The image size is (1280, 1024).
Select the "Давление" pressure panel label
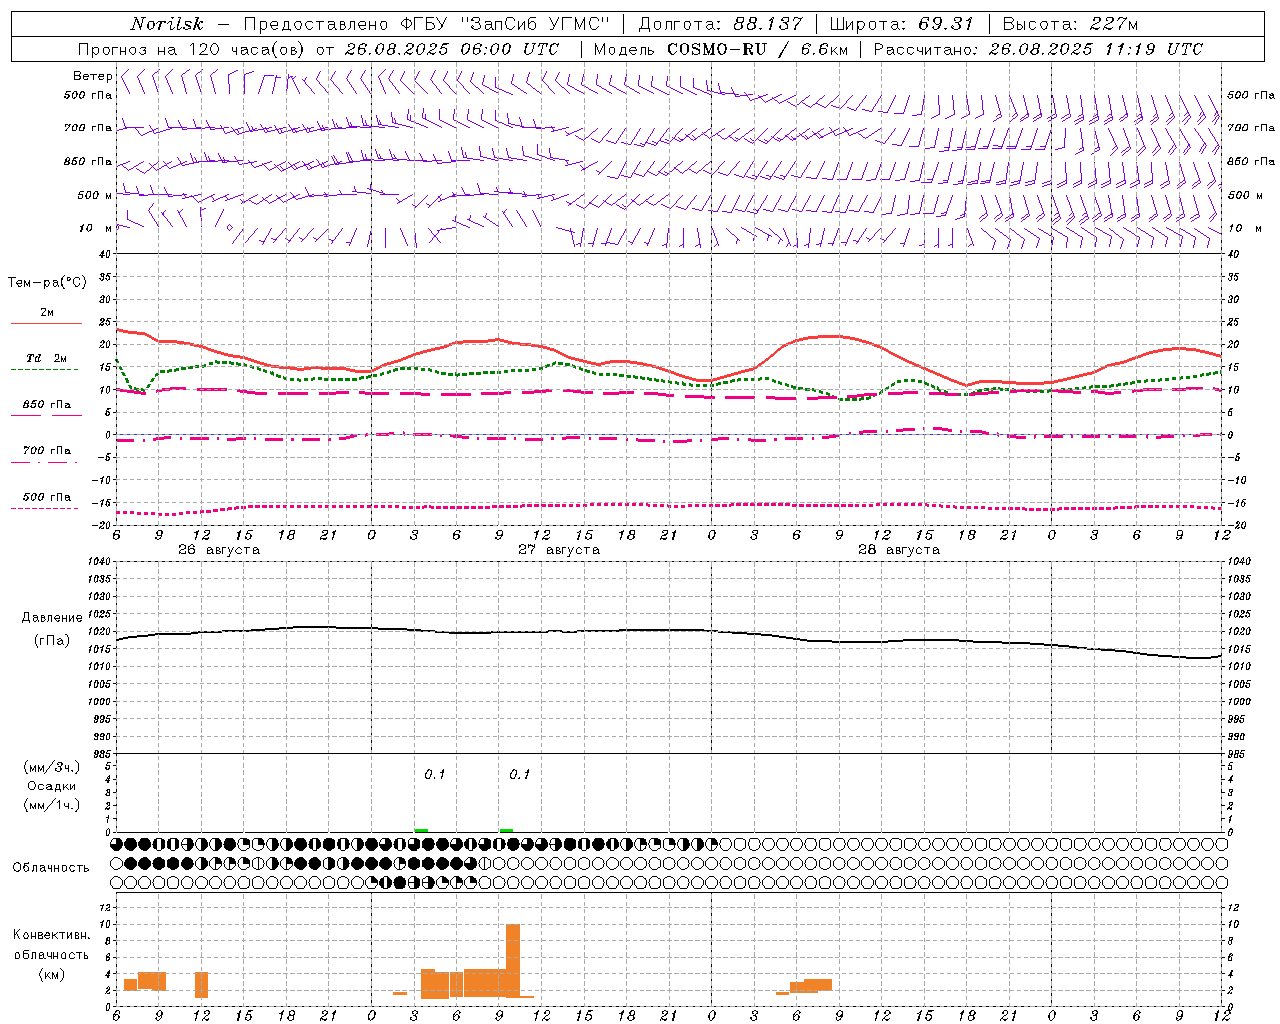(52, 618)
